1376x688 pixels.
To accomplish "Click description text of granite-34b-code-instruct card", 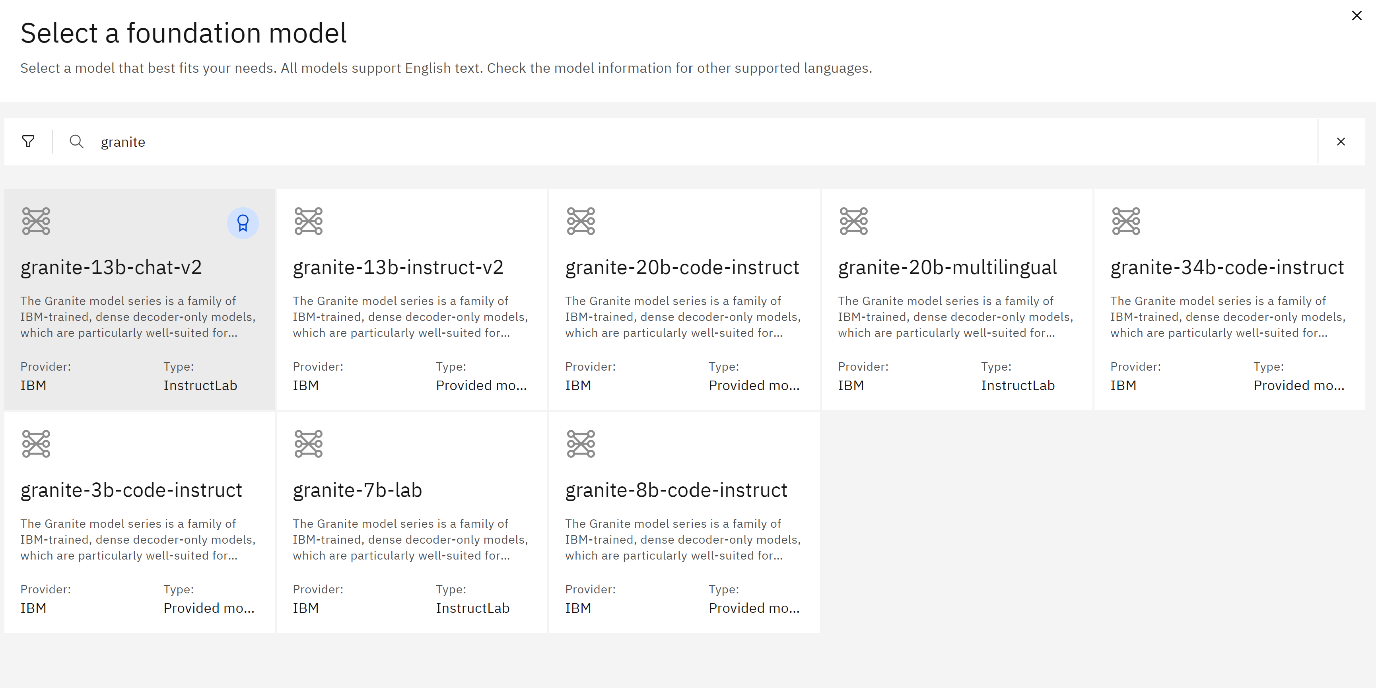I will coord(1228,317).
